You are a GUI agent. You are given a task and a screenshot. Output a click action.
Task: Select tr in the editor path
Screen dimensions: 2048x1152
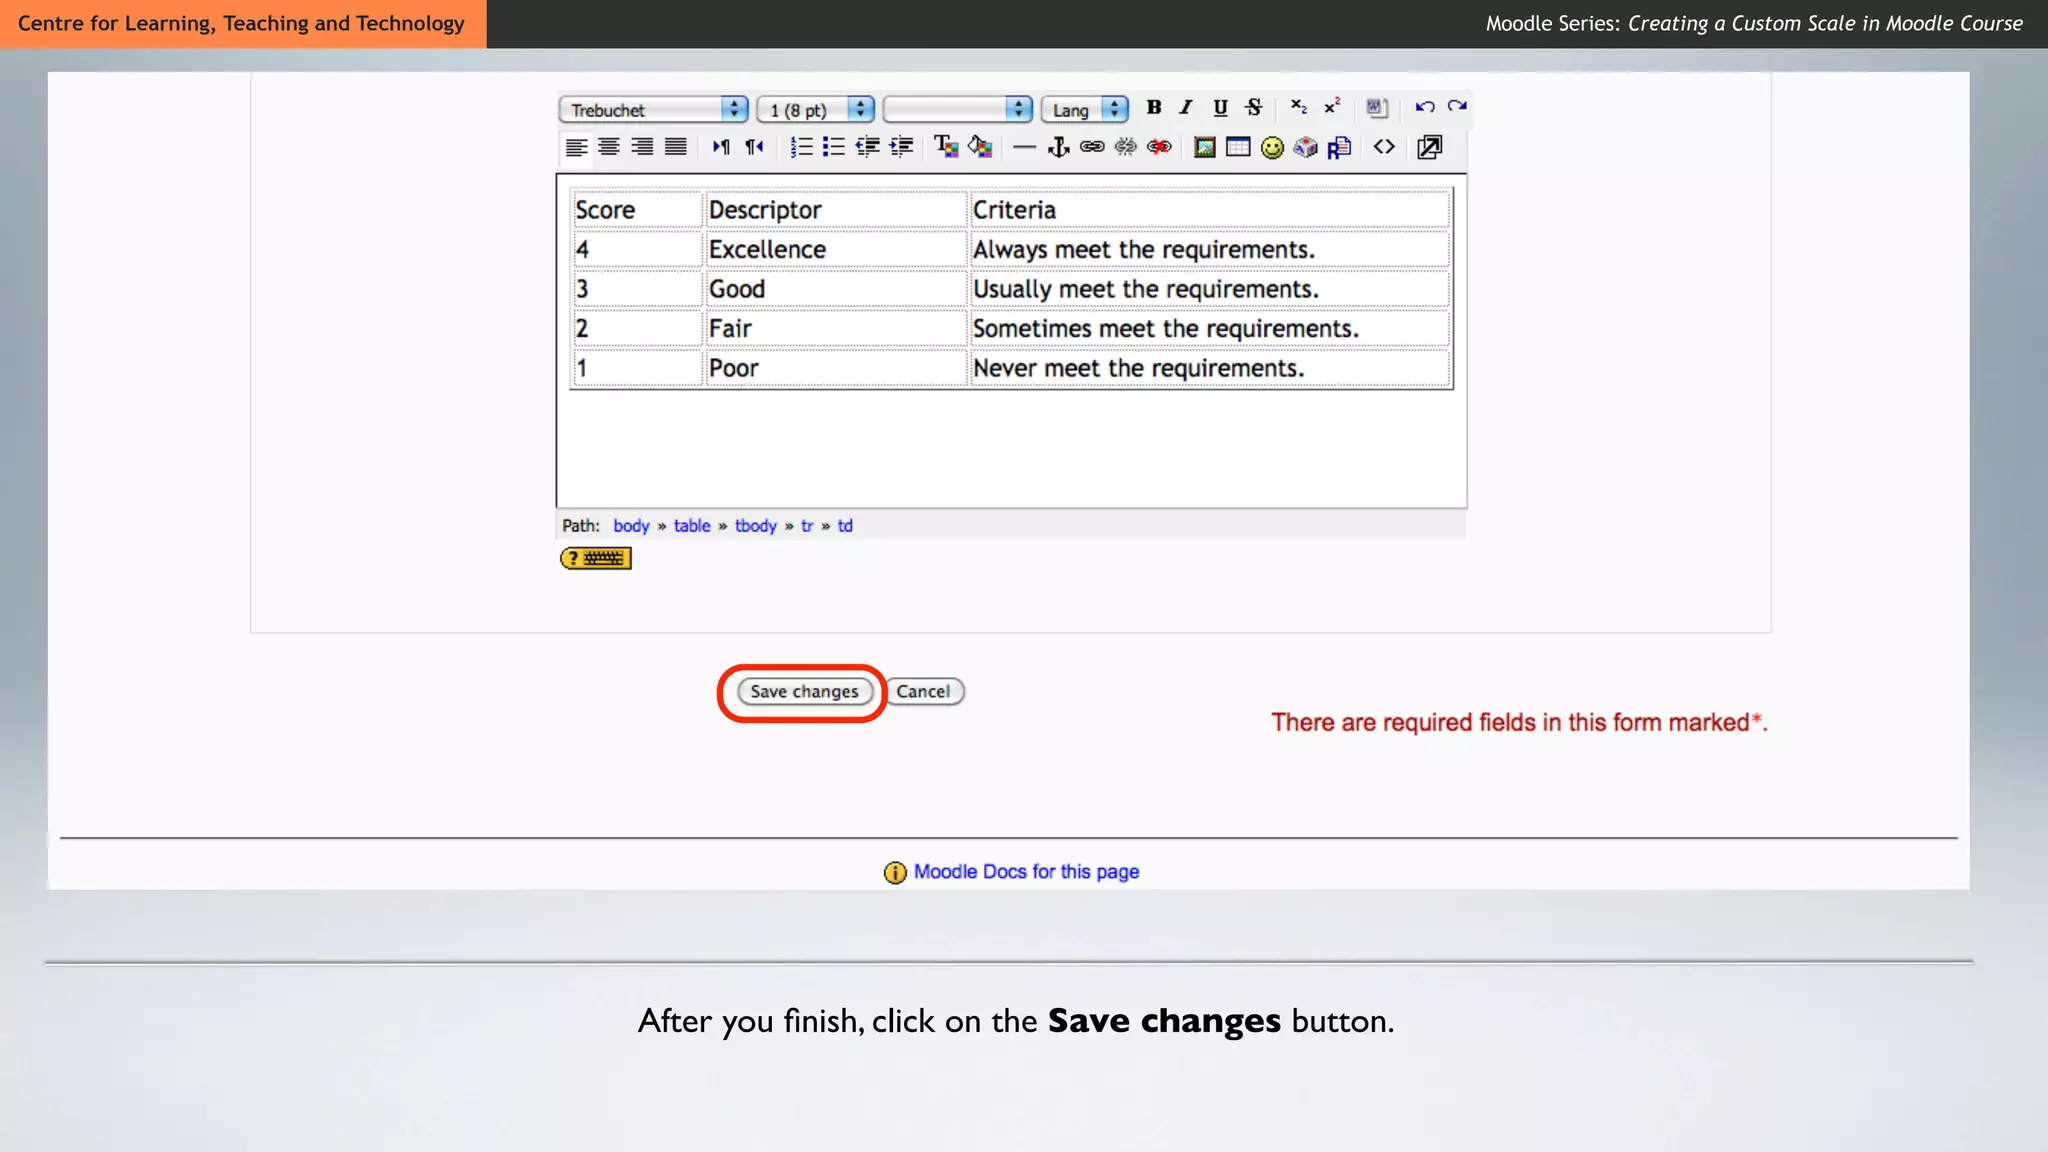[807, 526]
